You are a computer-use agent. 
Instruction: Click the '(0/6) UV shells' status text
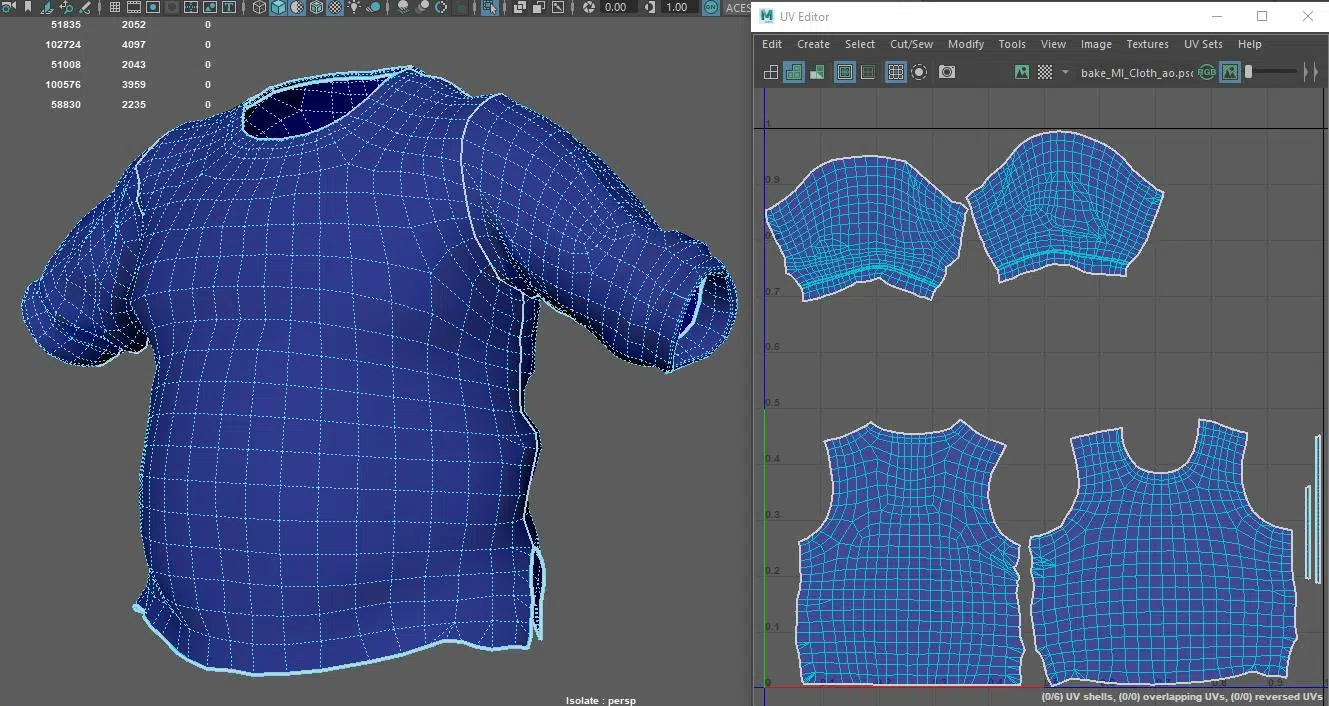[x=1093, y=697]
